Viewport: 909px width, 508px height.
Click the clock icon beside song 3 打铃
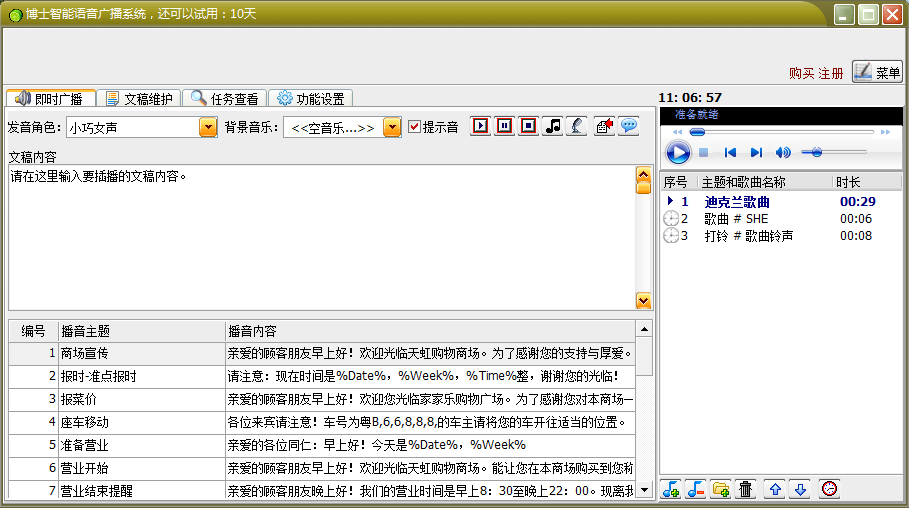click(x=671, y=235)
